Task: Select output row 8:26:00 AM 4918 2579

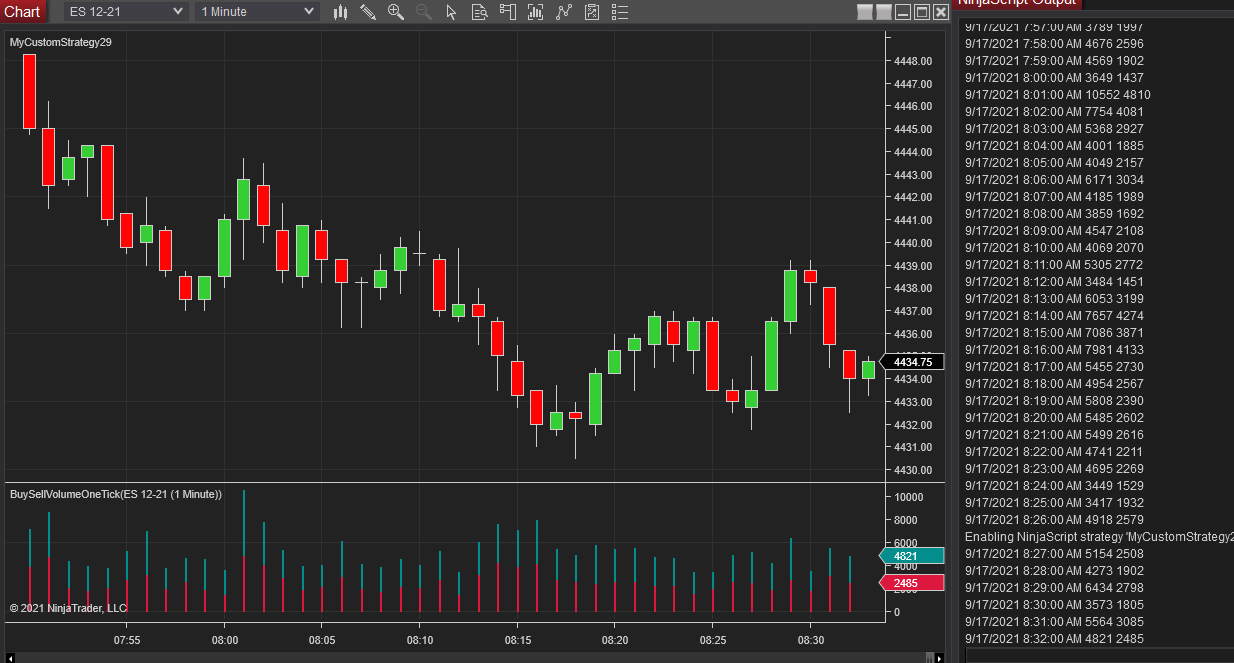Action: [x=1054, y=520]
